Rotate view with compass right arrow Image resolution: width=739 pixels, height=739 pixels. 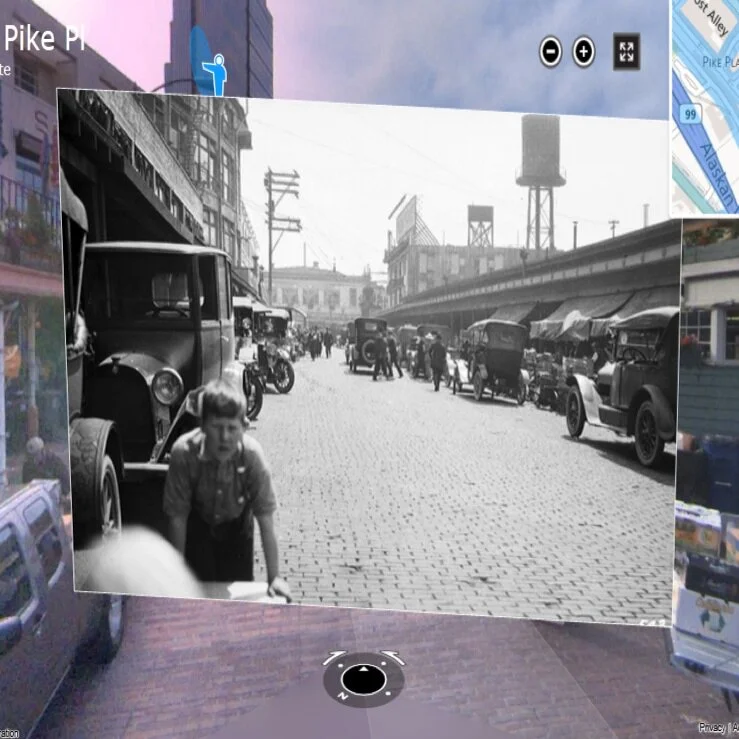point(393,657)
